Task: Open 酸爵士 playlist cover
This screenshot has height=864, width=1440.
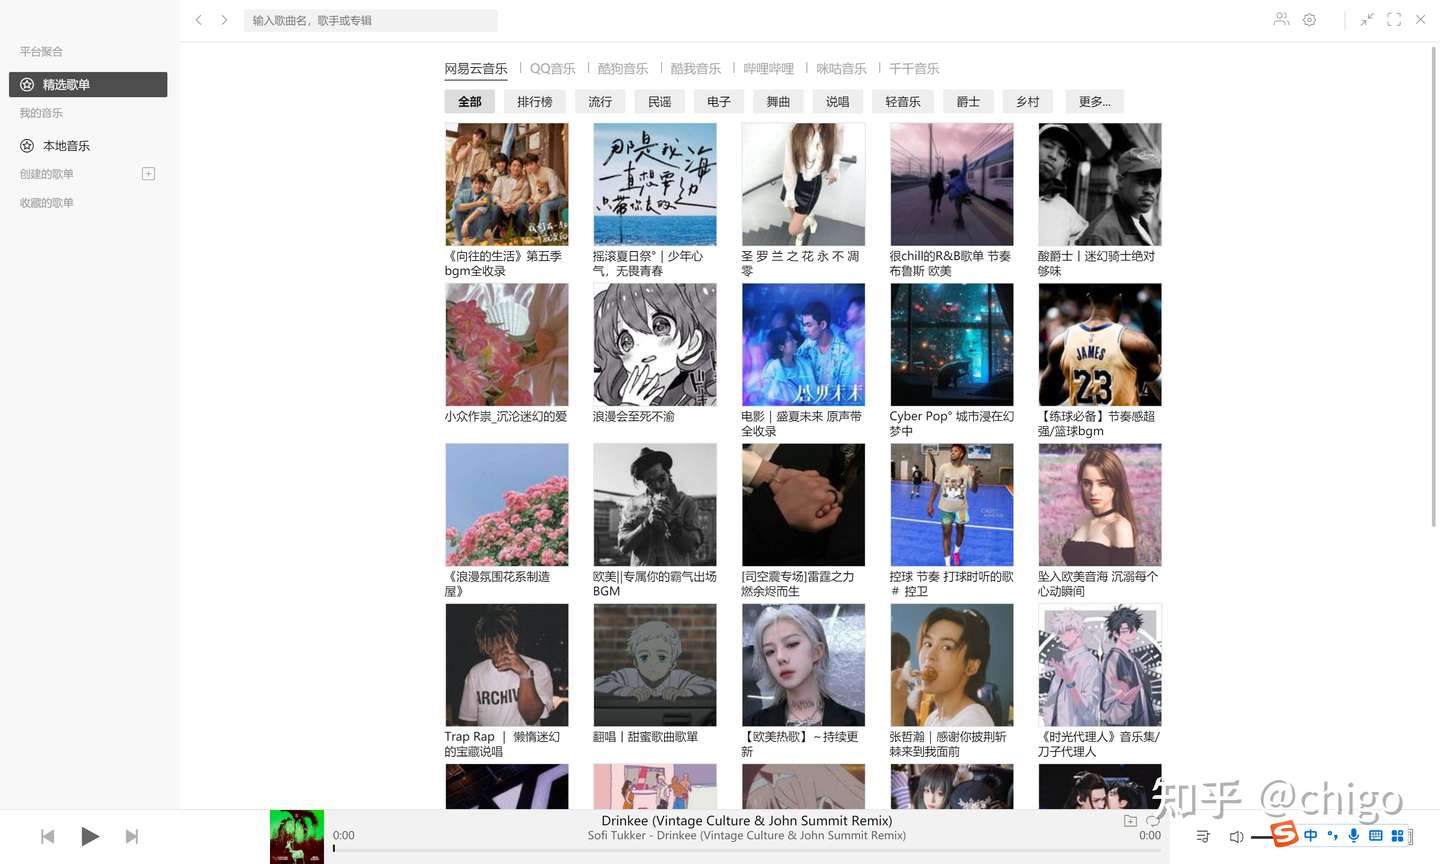Action: (1100, 184)
